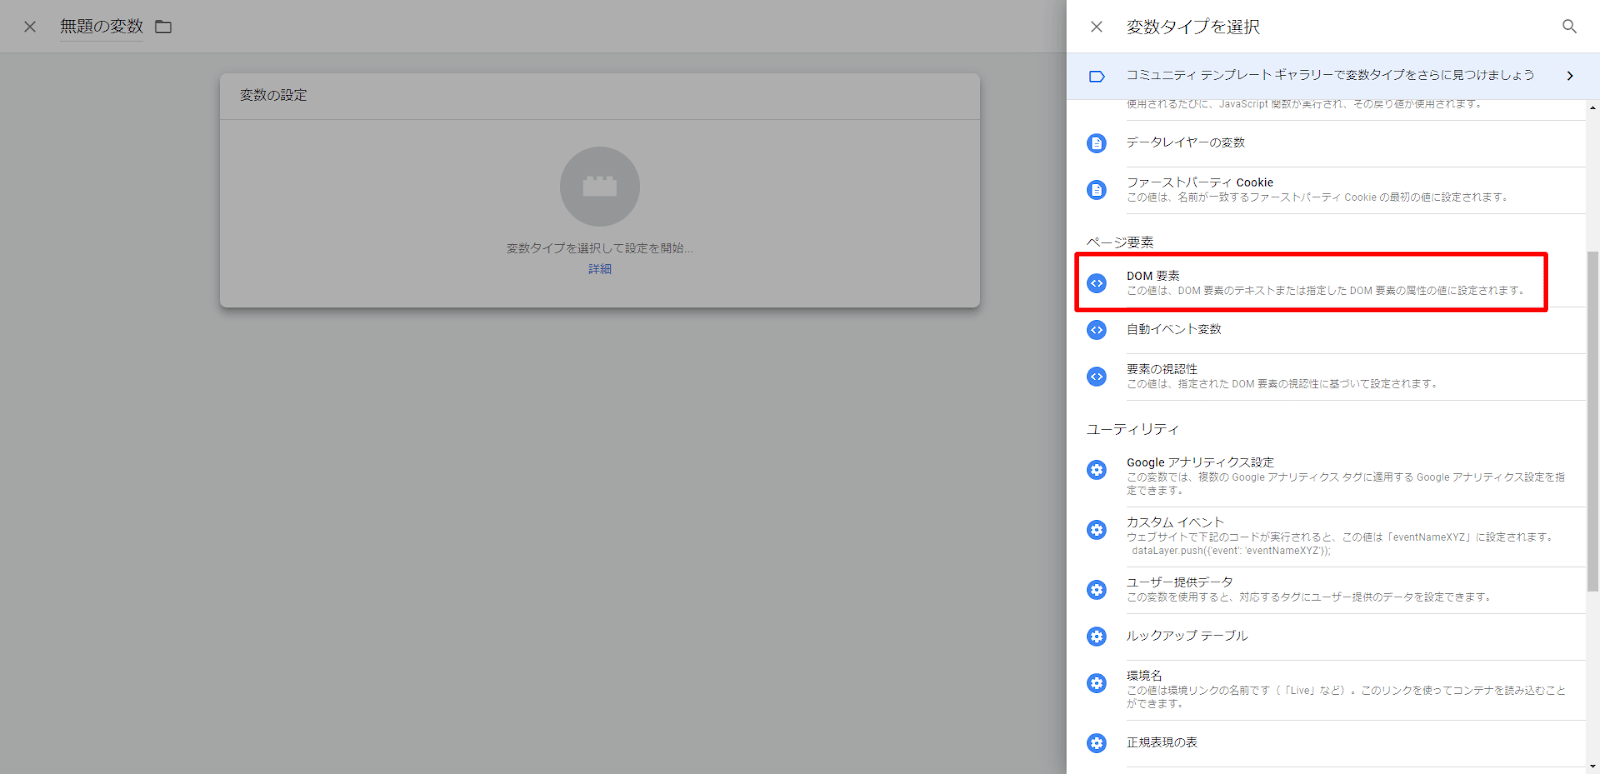Click the データレイヤーの変数 document icon
1600x774 pixels.
(1097, 143)
